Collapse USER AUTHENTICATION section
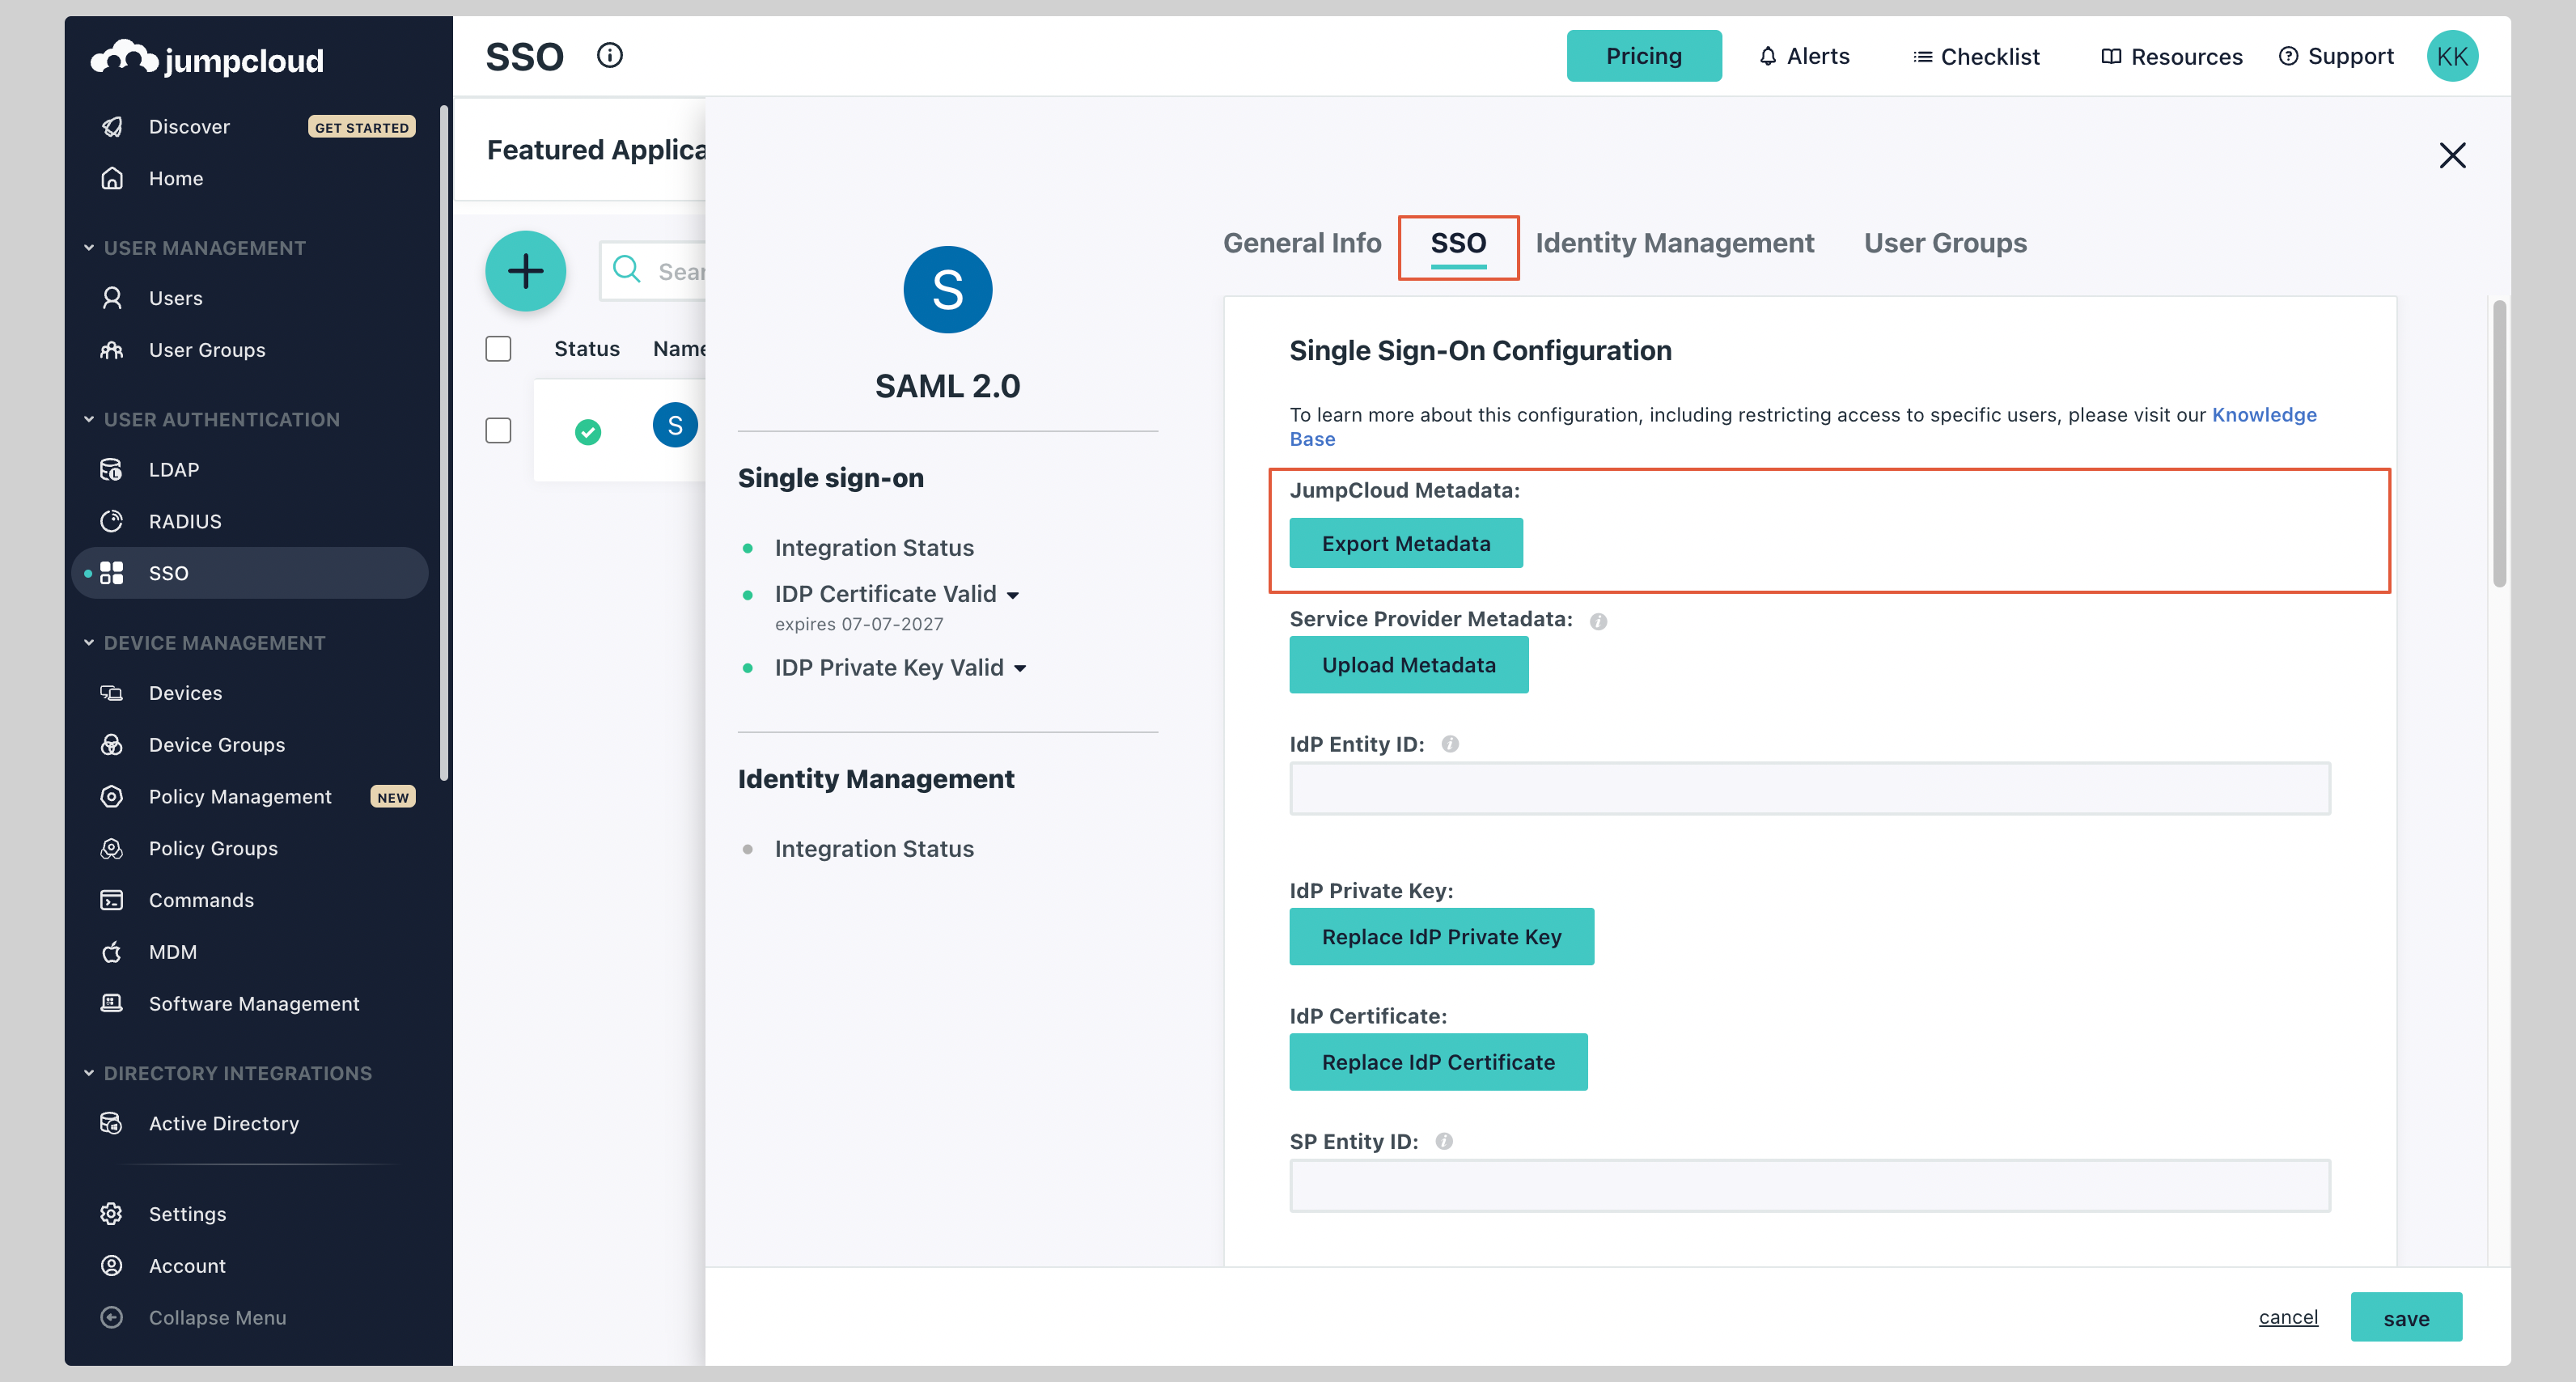 [89, 419]
